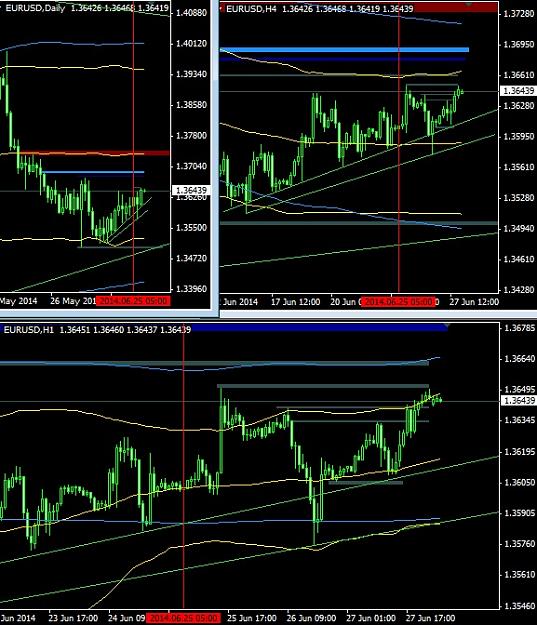Click 25 Jun 17:00 on H1 time axis
Viewport: 537px width, 625px height.
[252, 618]
